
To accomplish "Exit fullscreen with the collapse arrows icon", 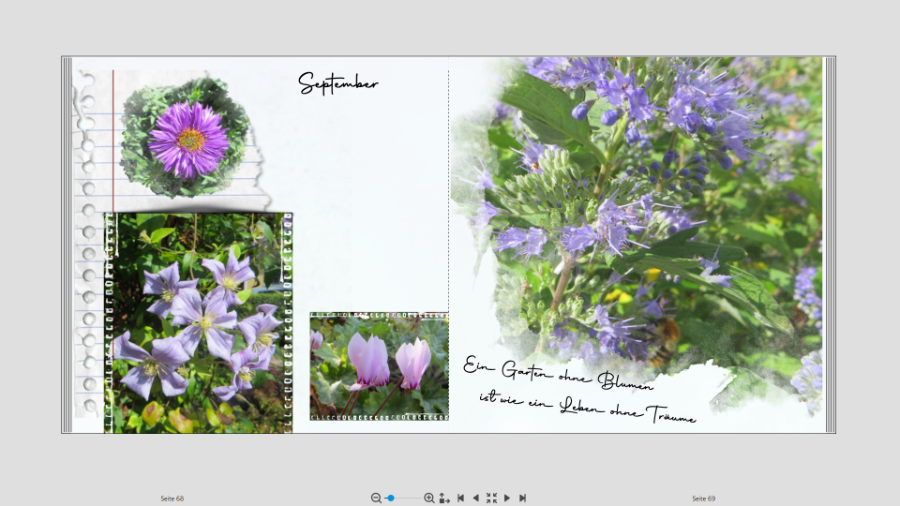I will click(491, 498).
